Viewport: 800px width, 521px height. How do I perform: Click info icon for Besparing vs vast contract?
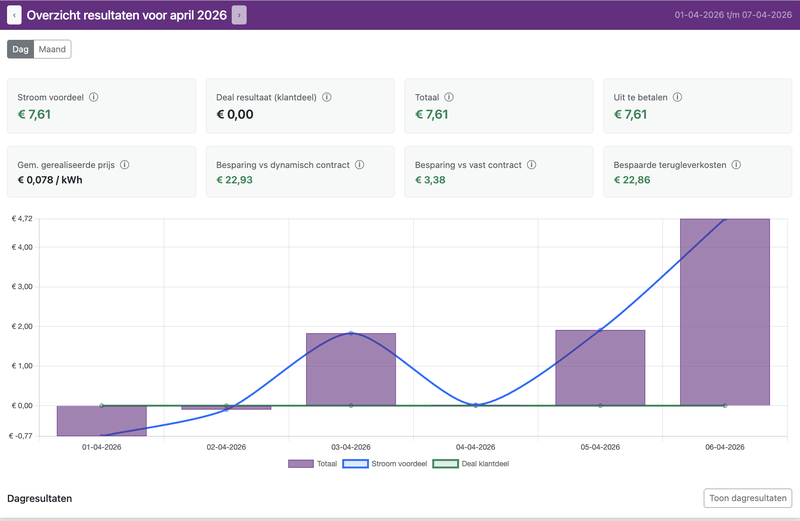click(x=531, y=164)
